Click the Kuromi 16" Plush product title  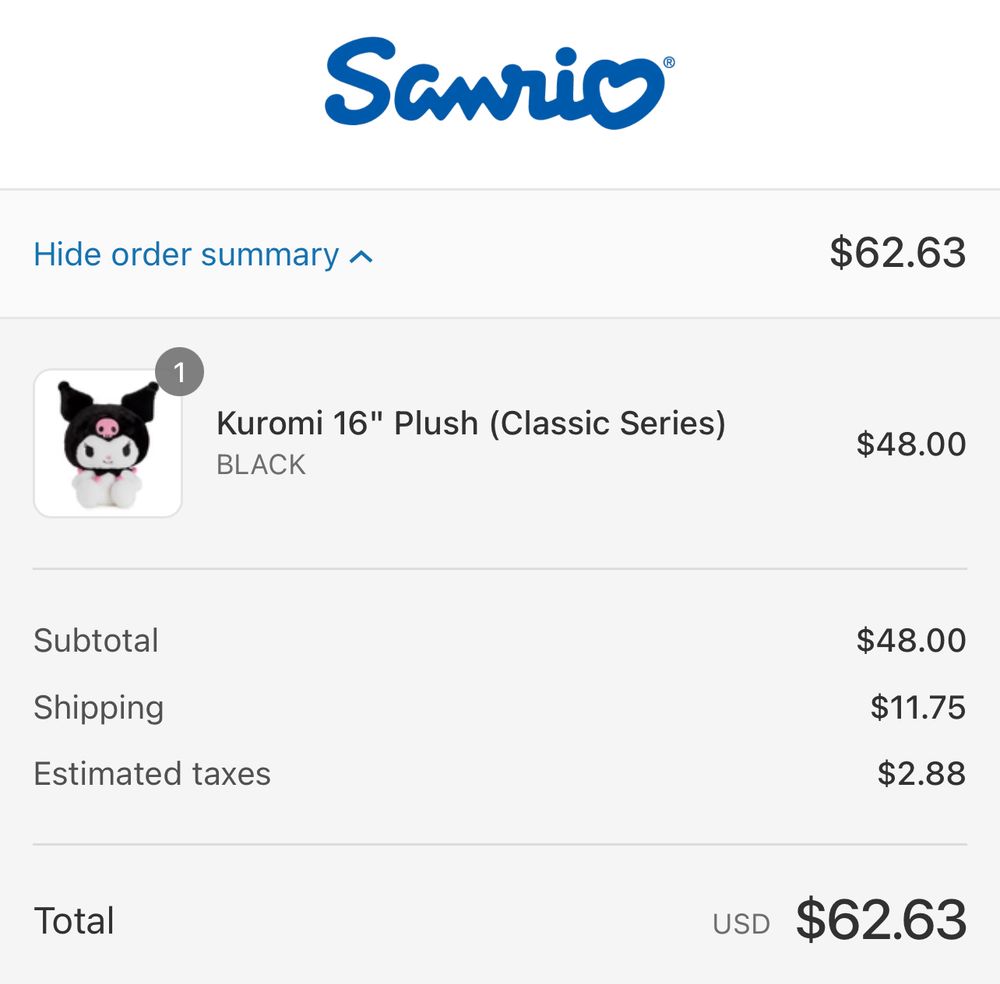click(x=471, y=423)
